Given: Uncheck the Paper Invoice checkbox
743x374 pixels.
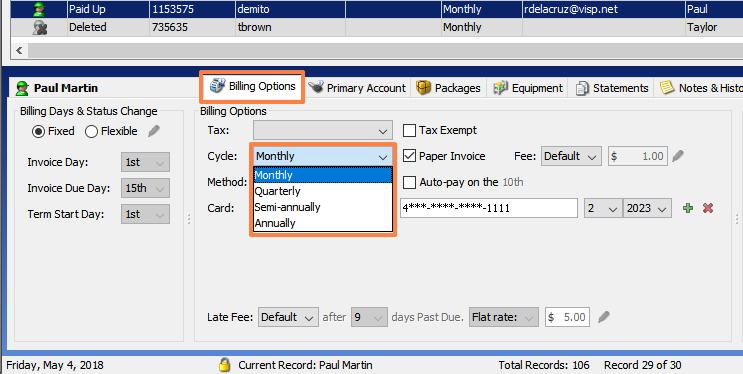Looking at the screenshot, I should click(409, 156).
